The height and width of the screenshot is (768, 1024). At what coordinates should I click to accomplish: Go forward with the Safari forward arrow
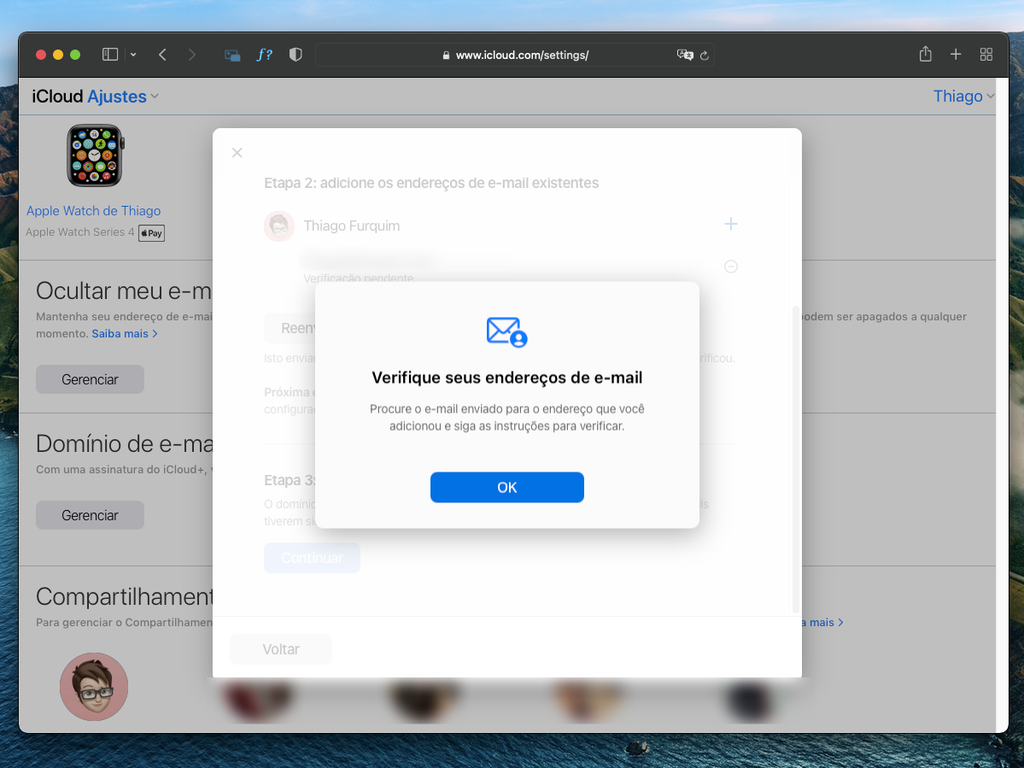coord(191,55)
